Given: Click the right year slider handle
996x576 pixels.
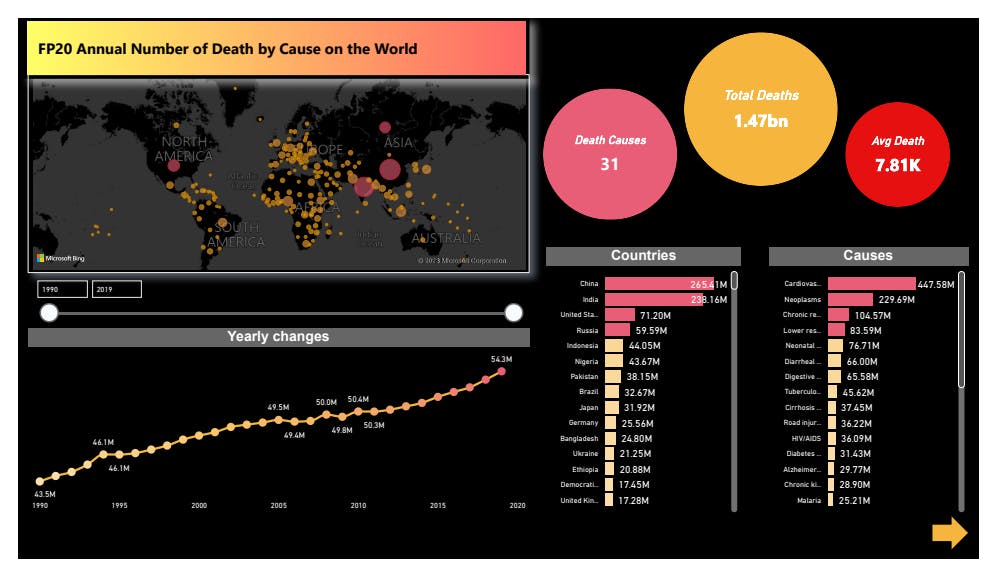Looking at the screenshot, I should click(514, 313).
